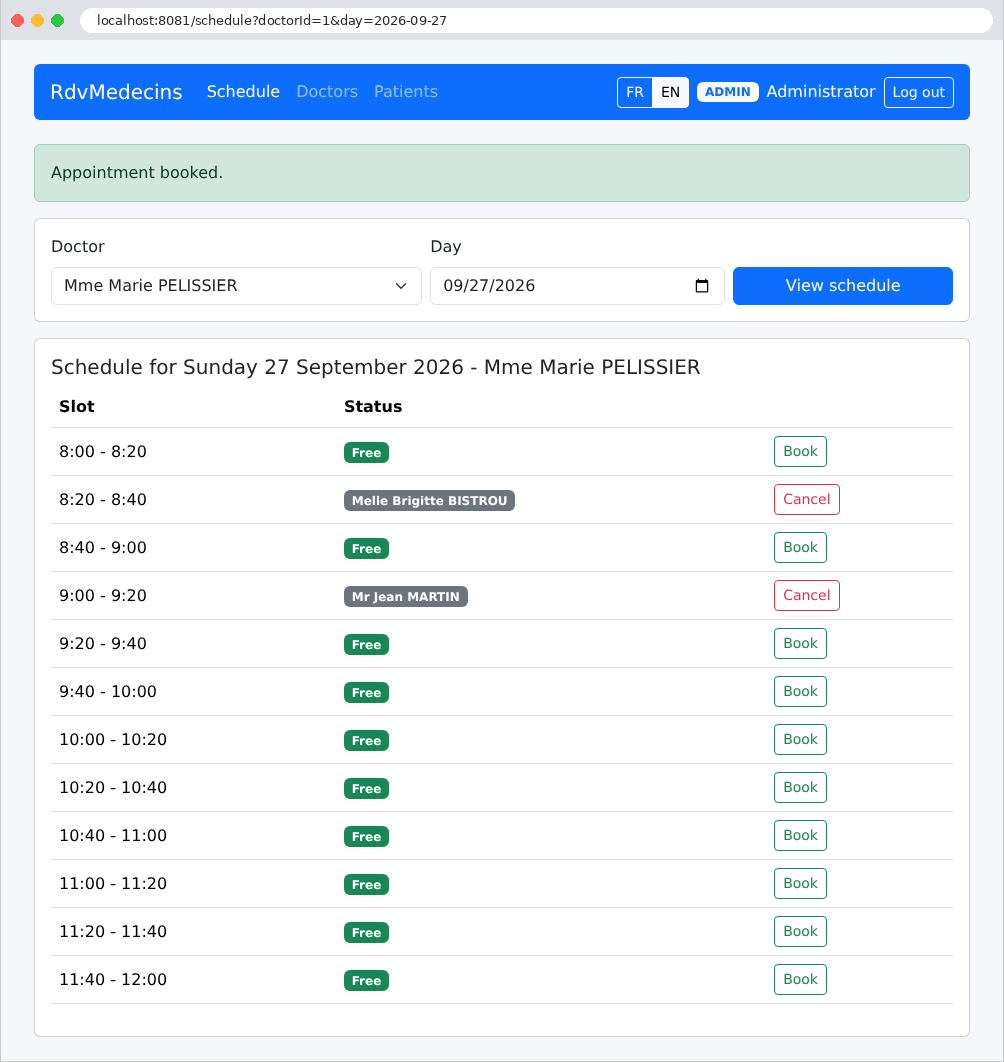1004x1062 pixels.
Task: Book the 11:20 - 11:40 slot
Action: click(800, 932)
